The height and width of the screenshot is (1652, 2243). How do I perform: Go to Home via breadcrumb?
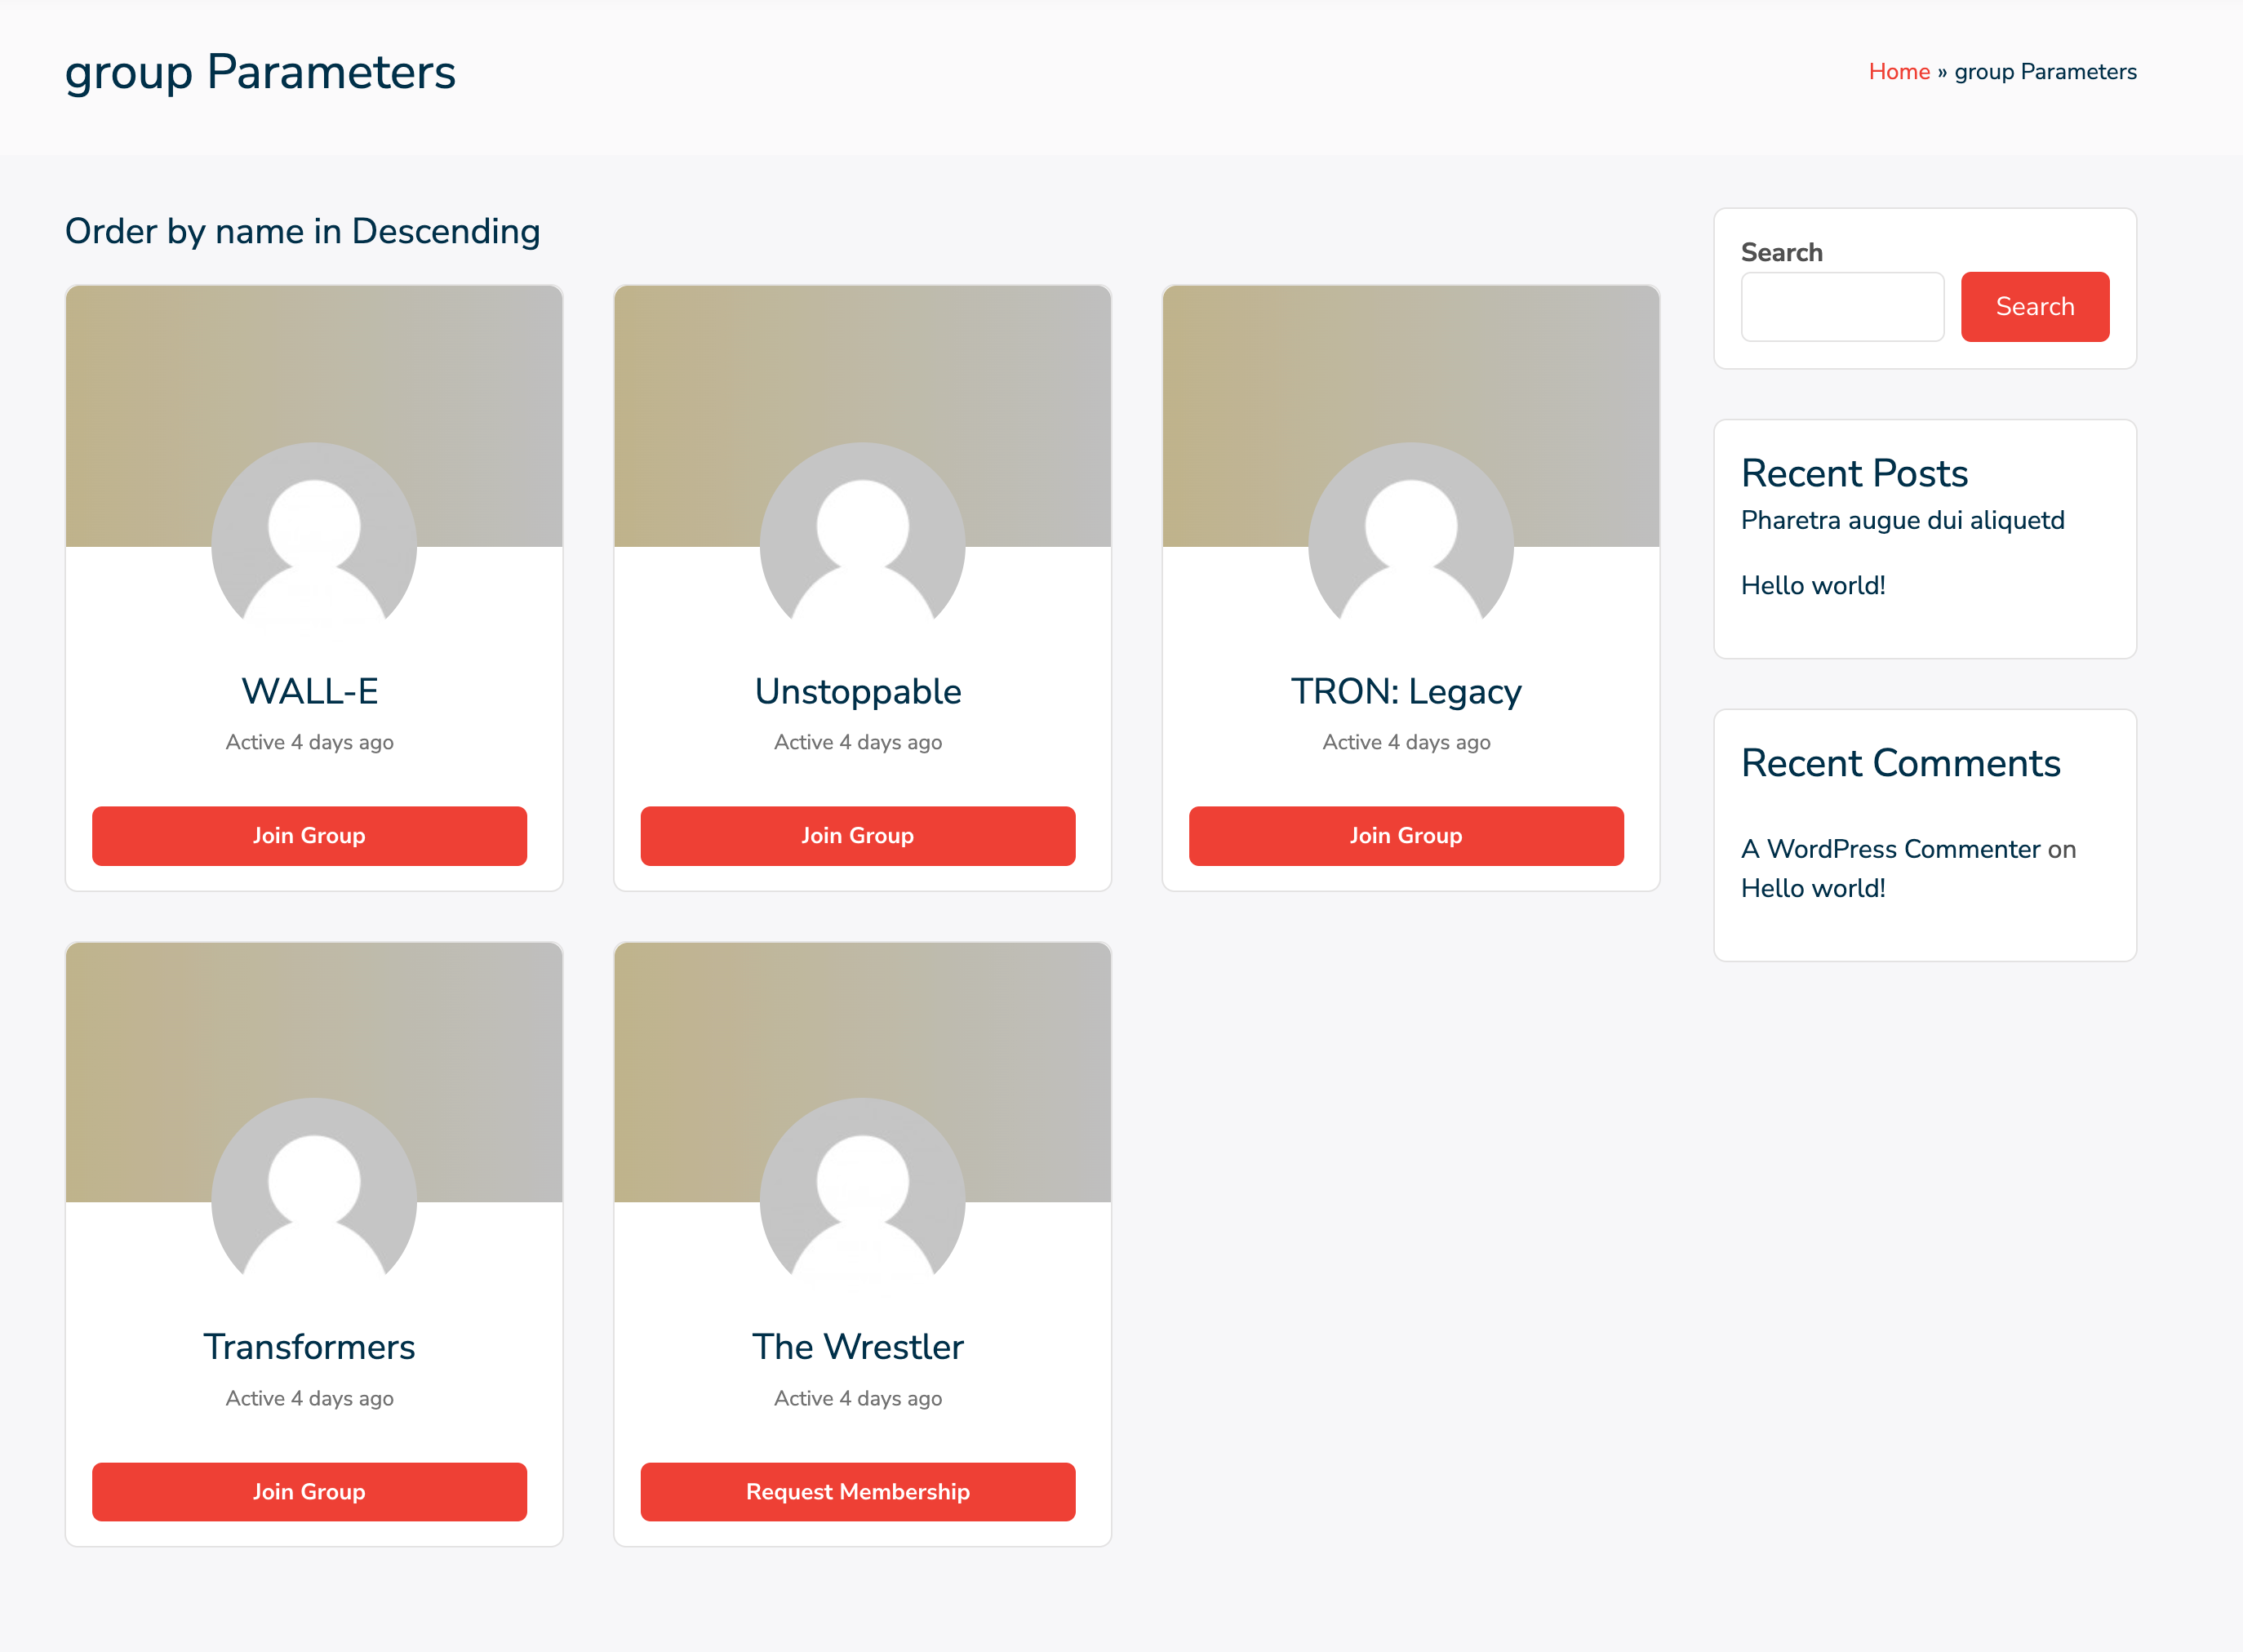pyautogui.click(x=1898, y=72)
